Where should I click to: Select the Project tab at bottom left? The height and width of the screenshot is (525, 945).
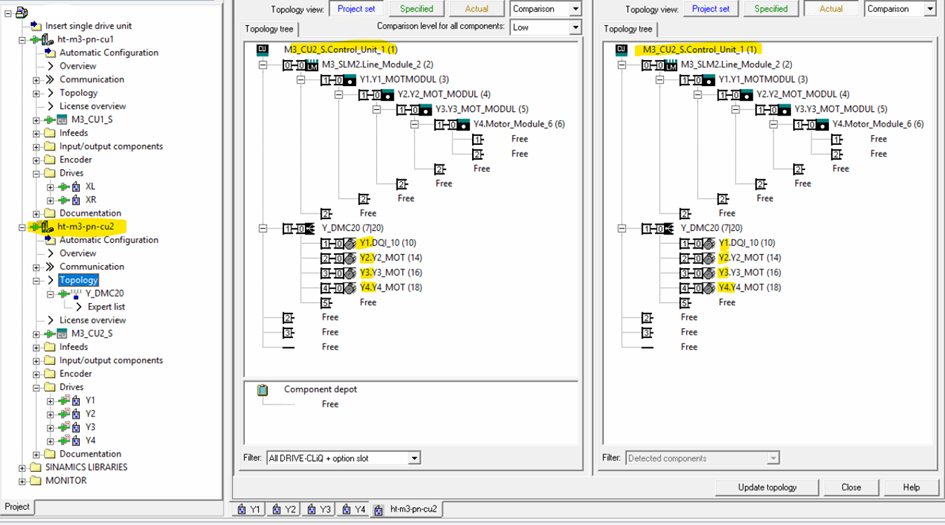(17, 507)
